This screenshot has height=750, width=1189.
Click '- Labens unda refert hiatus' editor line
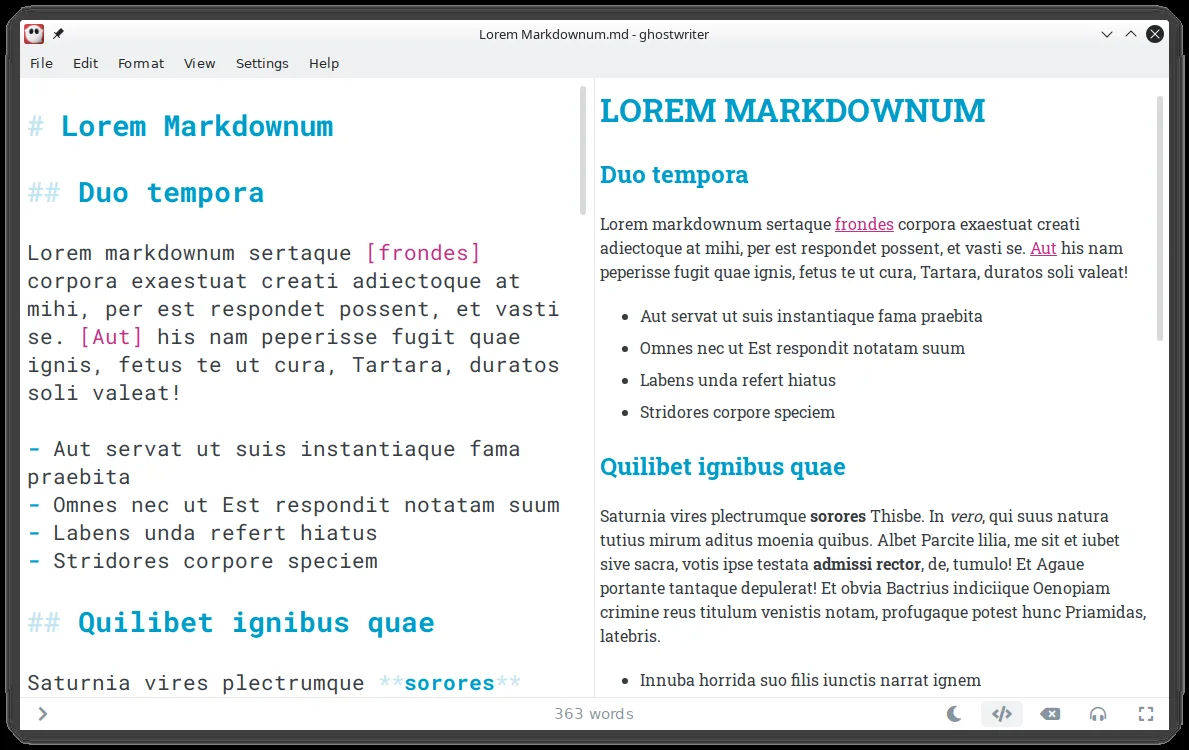click(x=202, y=533)
